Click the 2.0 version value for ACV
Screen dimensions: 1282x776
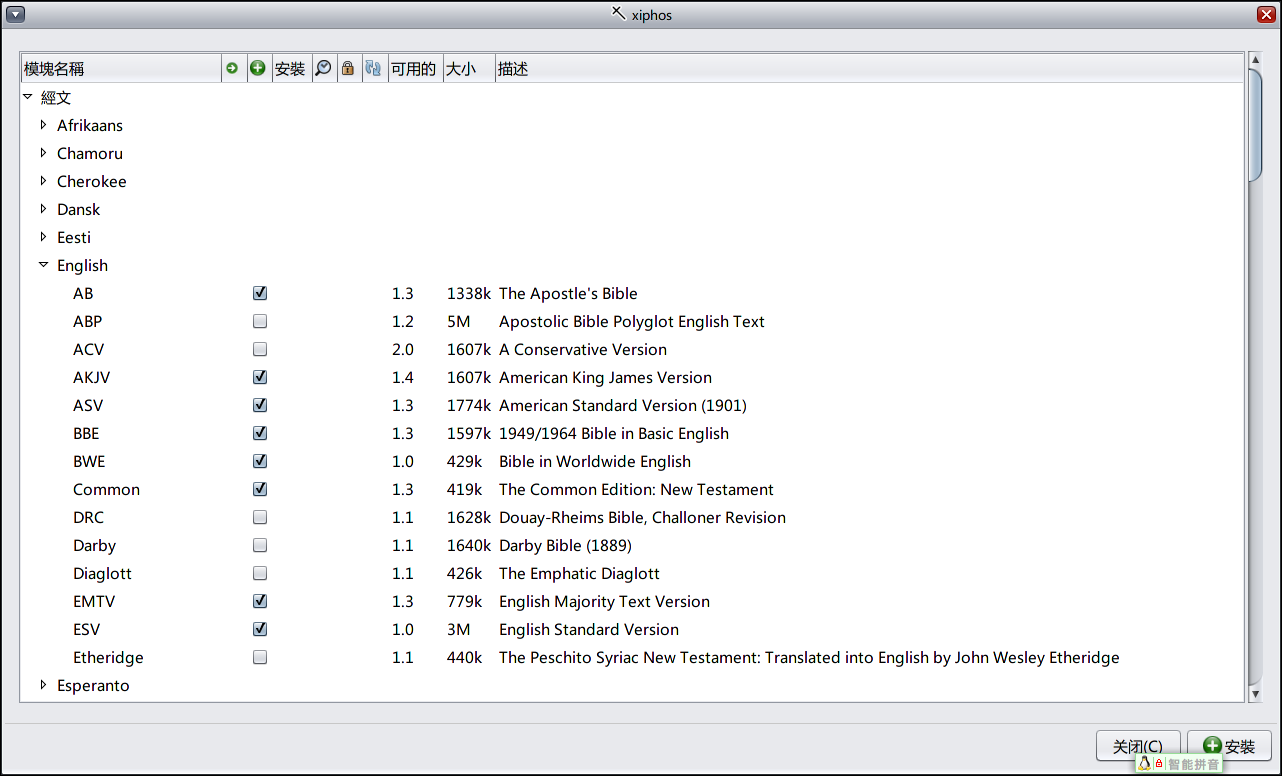[402, 349]
